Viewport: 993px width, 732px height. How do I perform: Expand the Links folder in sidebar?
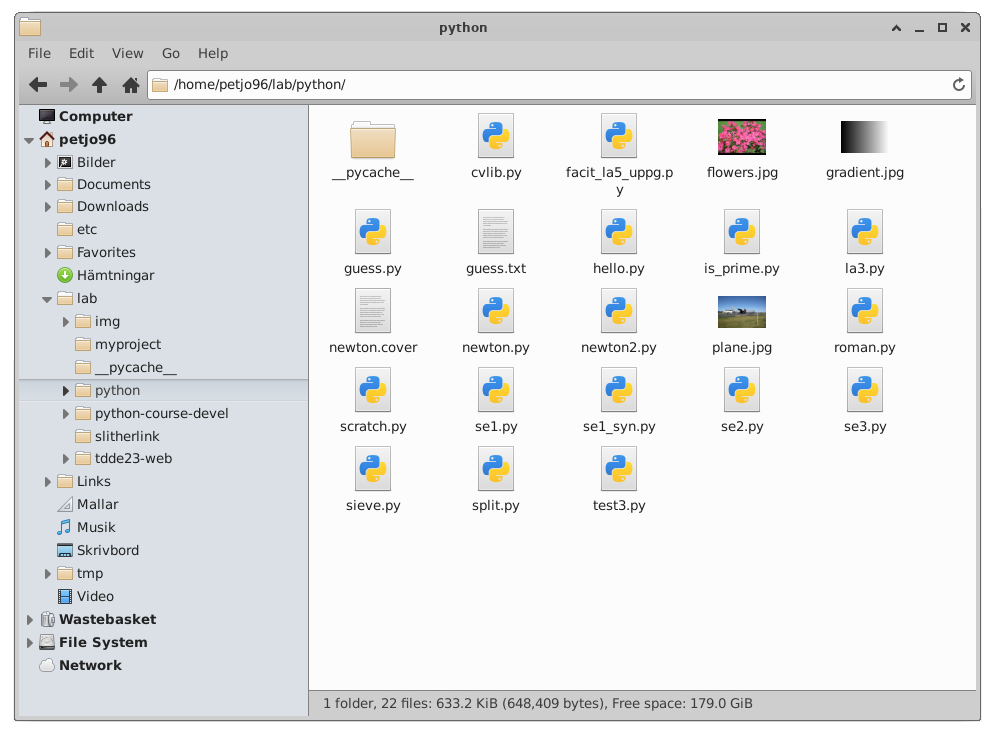tap(47, 482)
